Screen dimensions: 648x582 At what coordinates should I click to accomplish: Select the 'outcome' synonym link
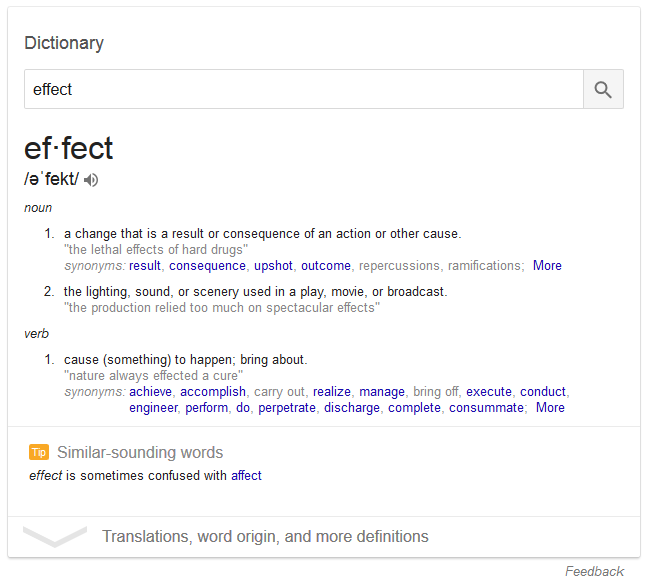pos(326,266)
